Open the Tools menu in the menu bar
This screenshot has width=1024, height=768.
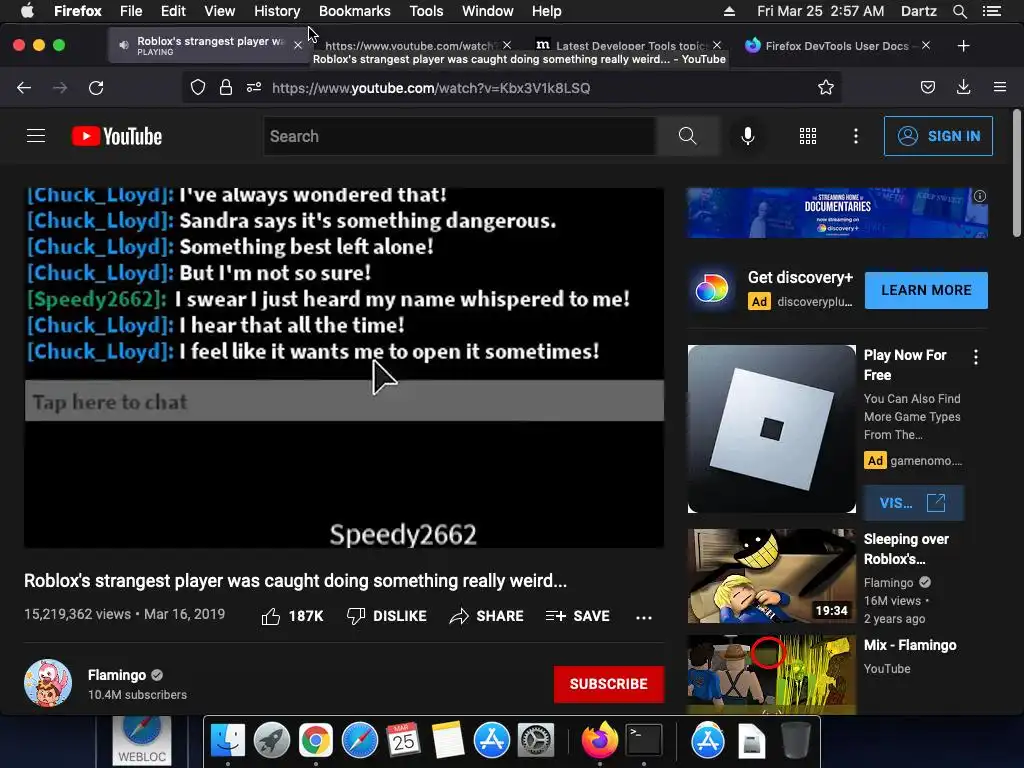click(x=426, y=11)
